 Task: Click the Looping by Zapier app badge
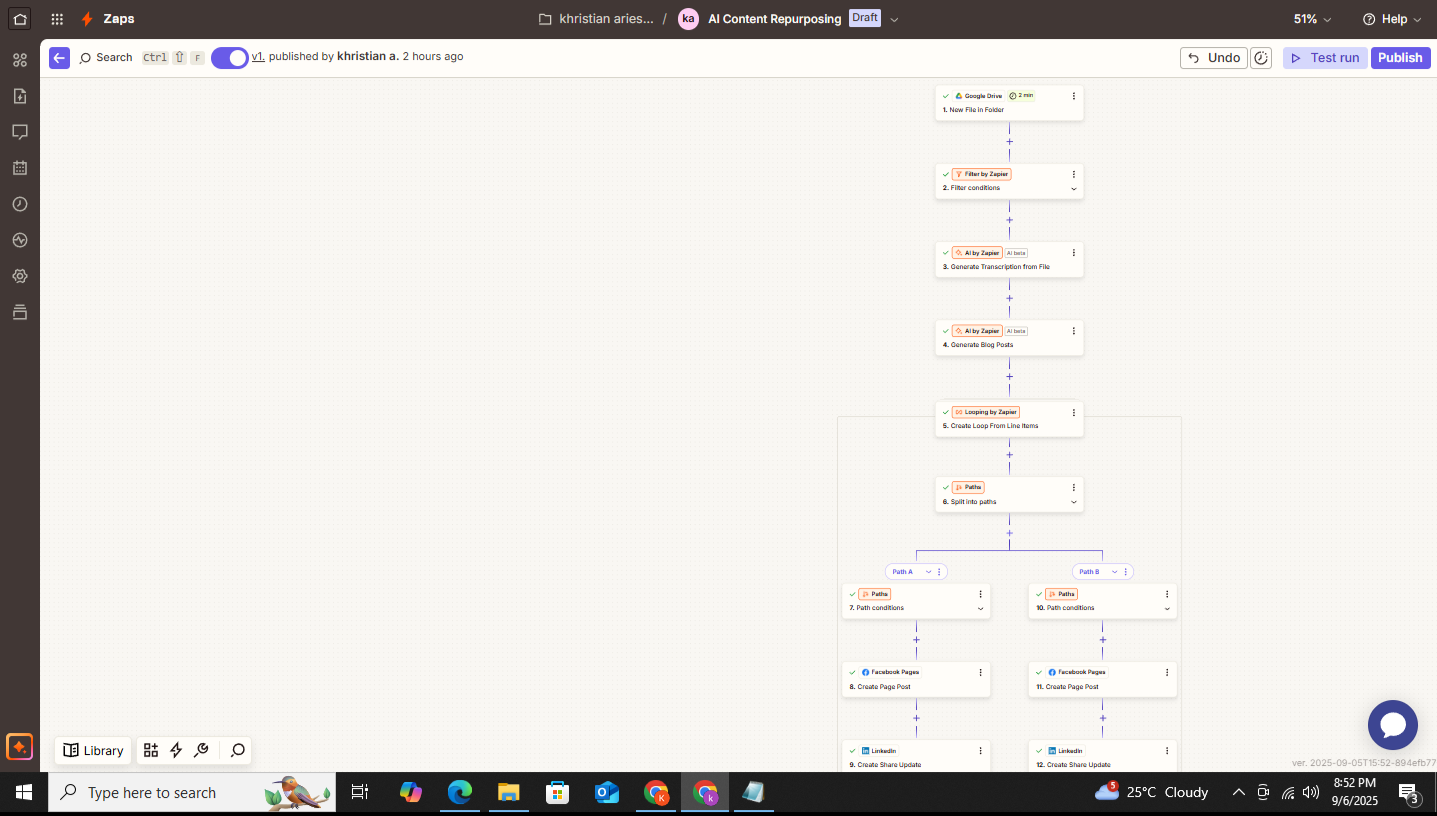coord(985,412)
